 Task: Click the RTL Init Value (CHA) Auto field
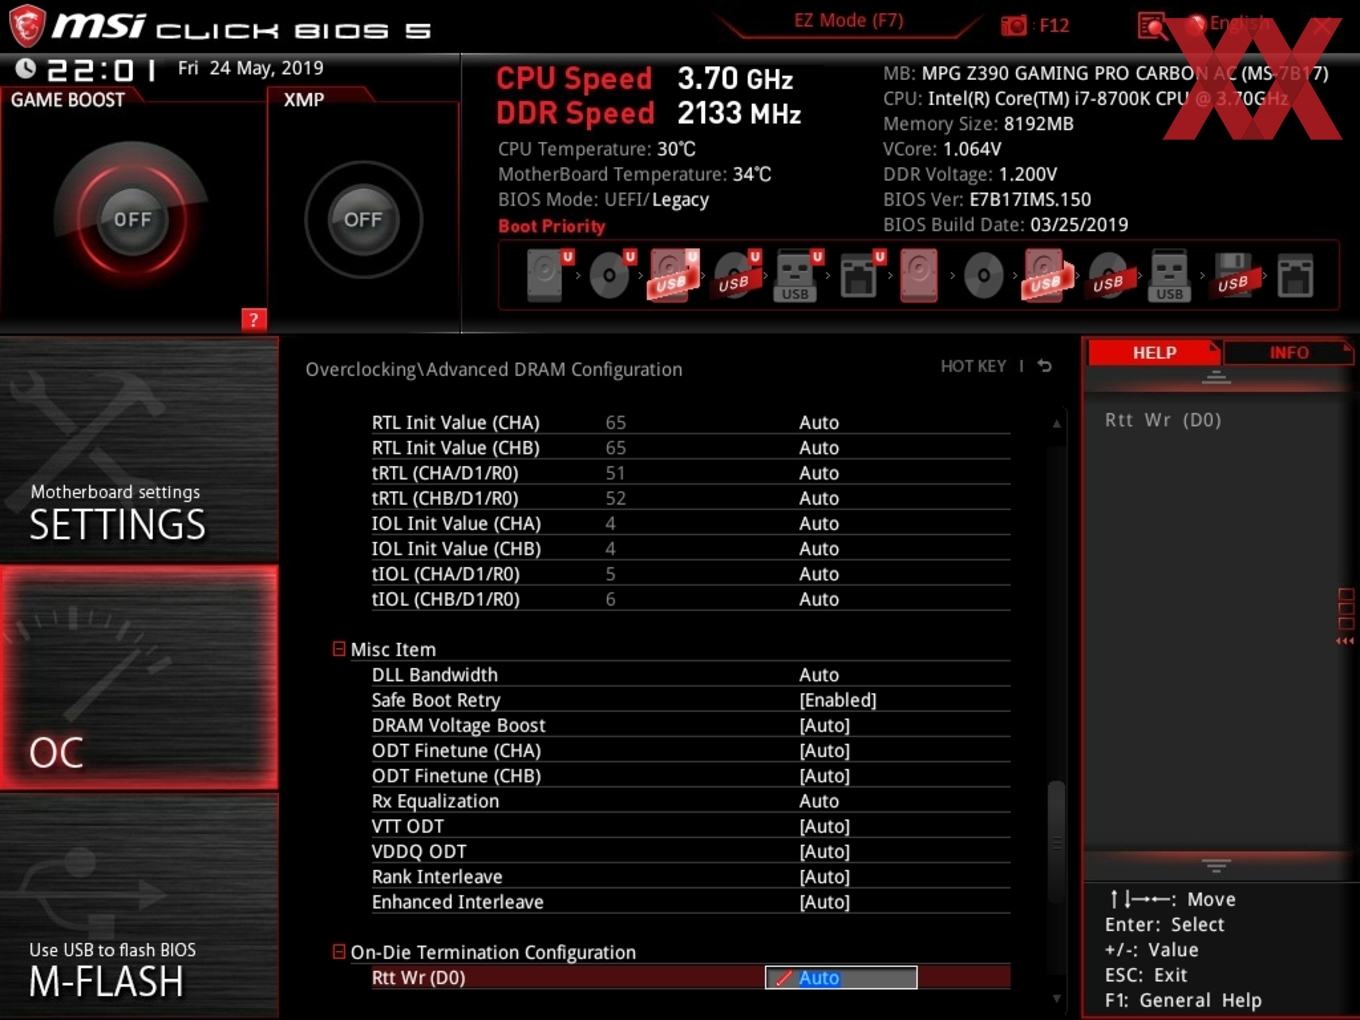pos(819,422)
